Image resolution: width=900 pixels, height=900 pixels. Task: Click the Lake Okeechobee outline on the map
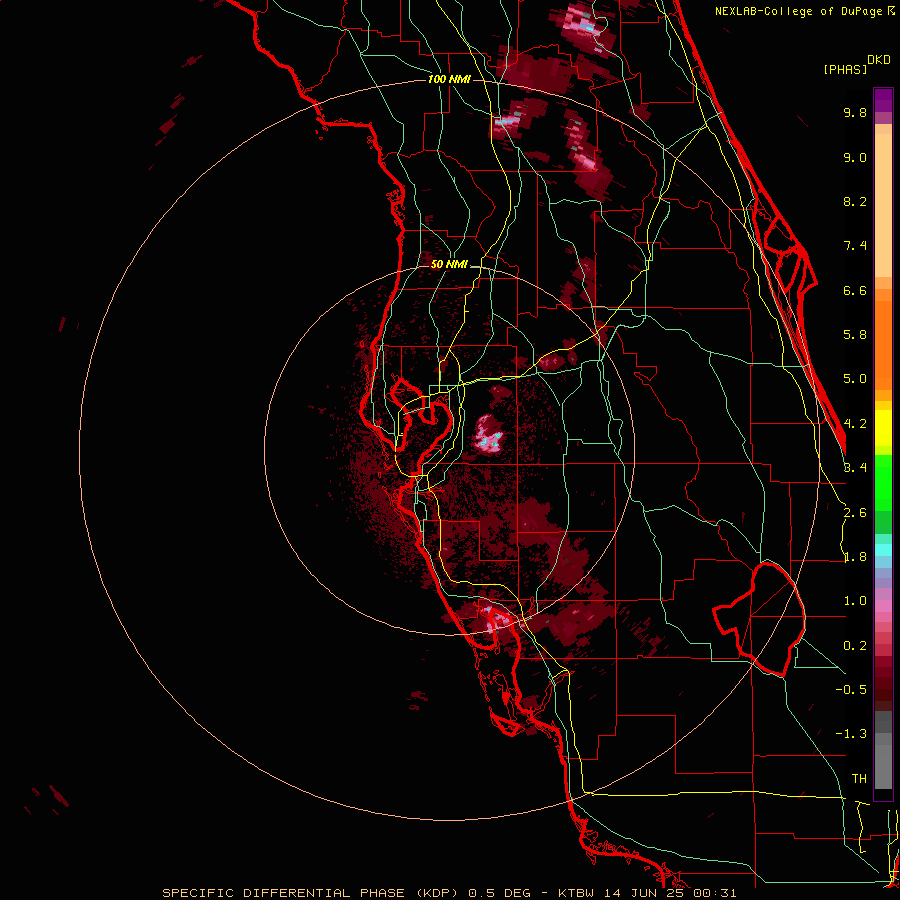[759, 619]
